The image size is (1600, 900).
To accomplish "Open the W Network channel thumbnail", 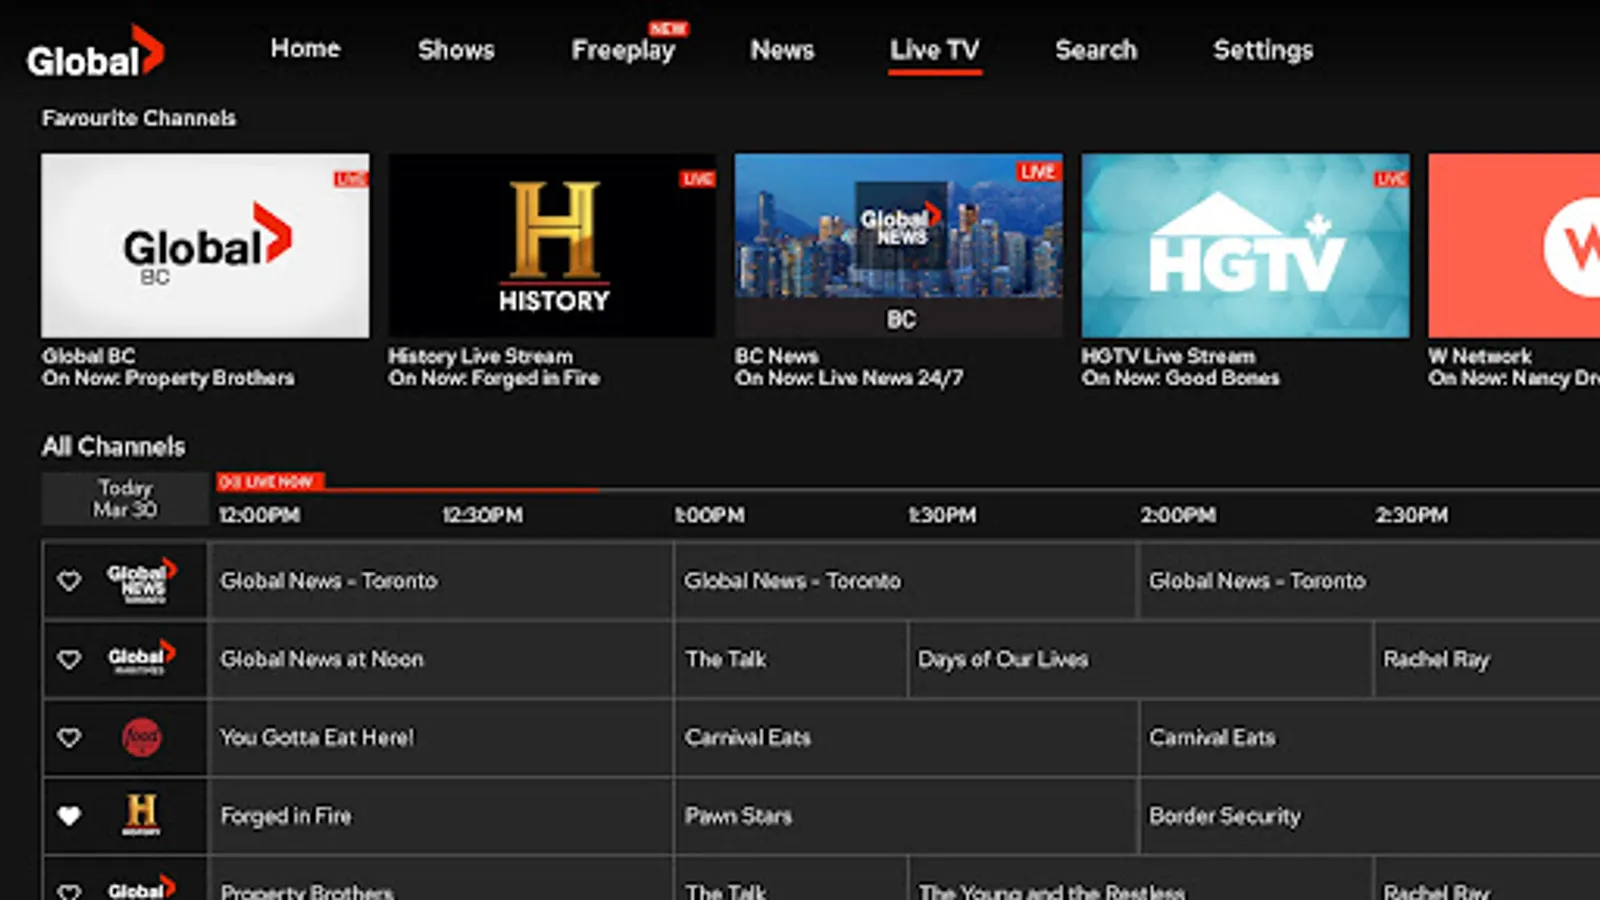I will coord(1514,245).
